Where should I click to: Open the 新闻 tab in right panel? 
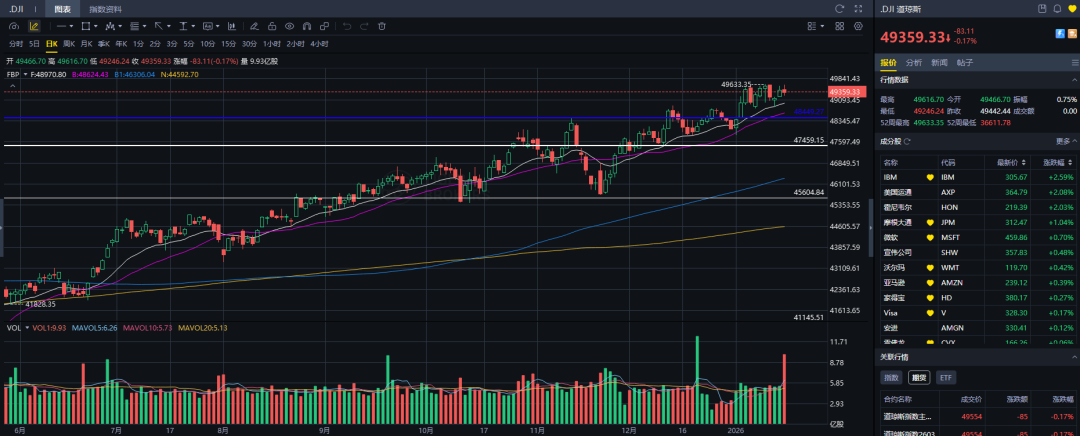pos(939,62)
